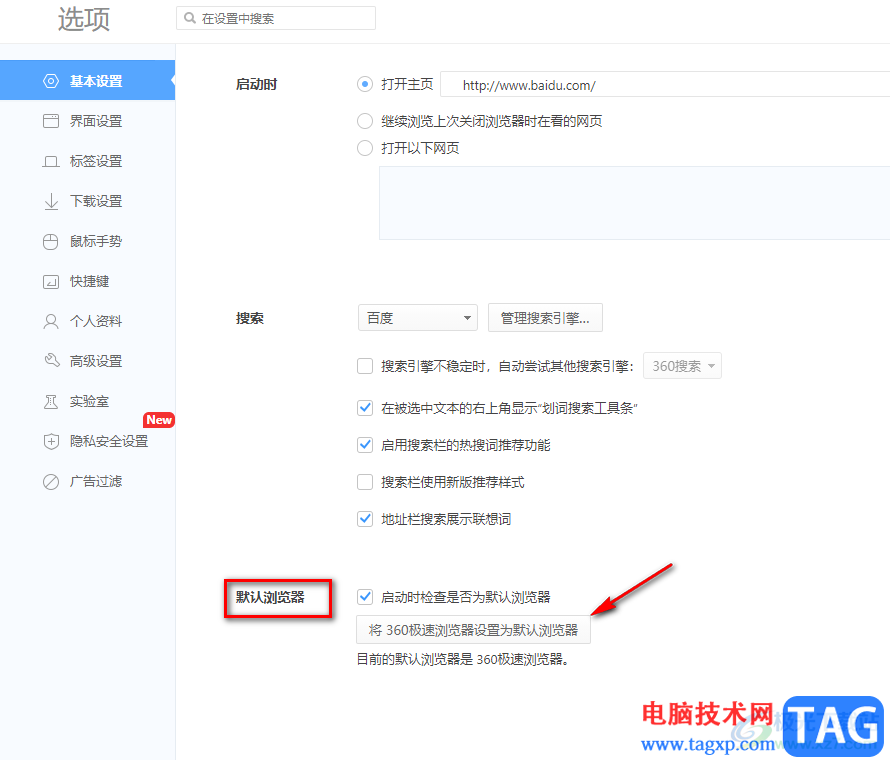The image size is (890, 760).
Task: Enable 搜索引擎不稳定时自动尝试其他搜索引擎 checkbox
Action: [364, 366]
